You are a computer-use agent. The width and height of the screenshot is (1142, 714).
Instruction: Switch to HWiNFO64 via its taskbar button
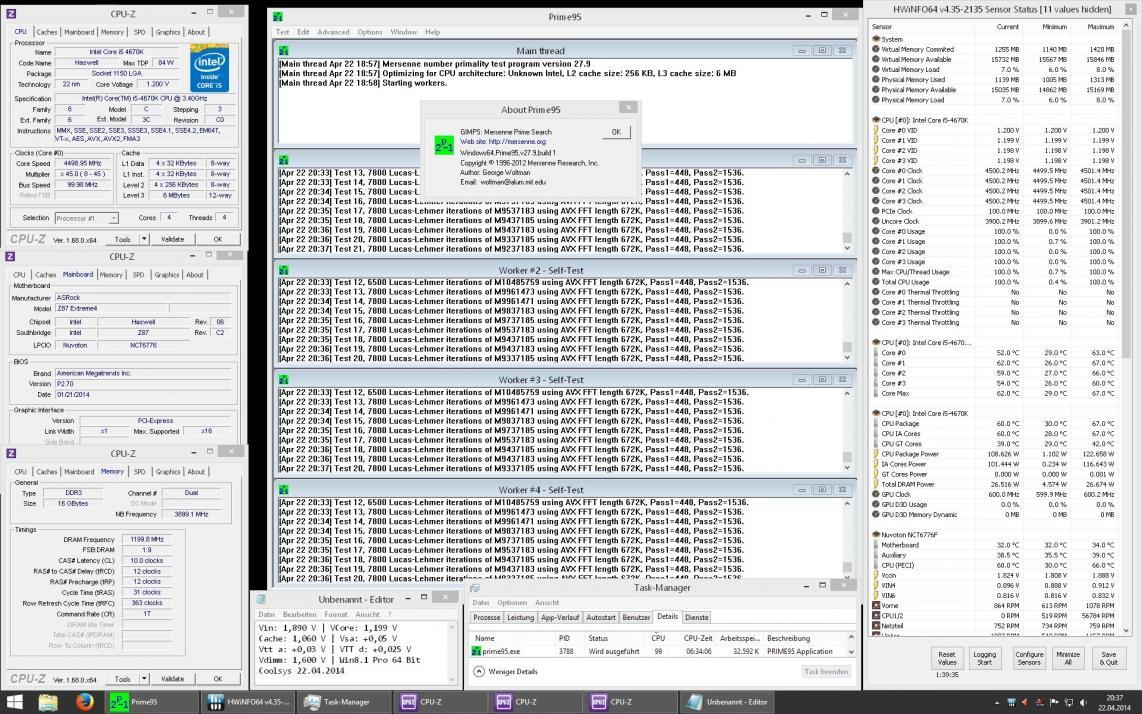248,702
